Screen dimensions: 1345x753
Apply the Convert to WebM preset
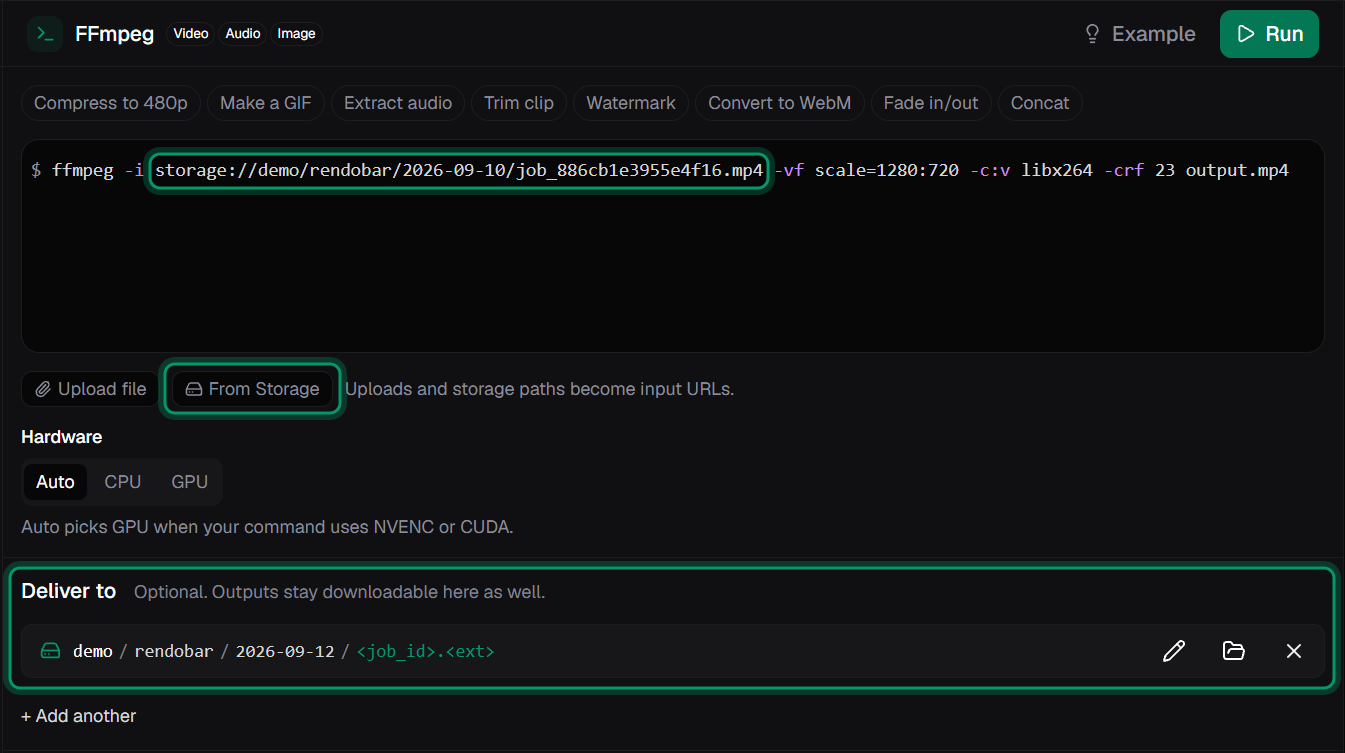[780, 103]
